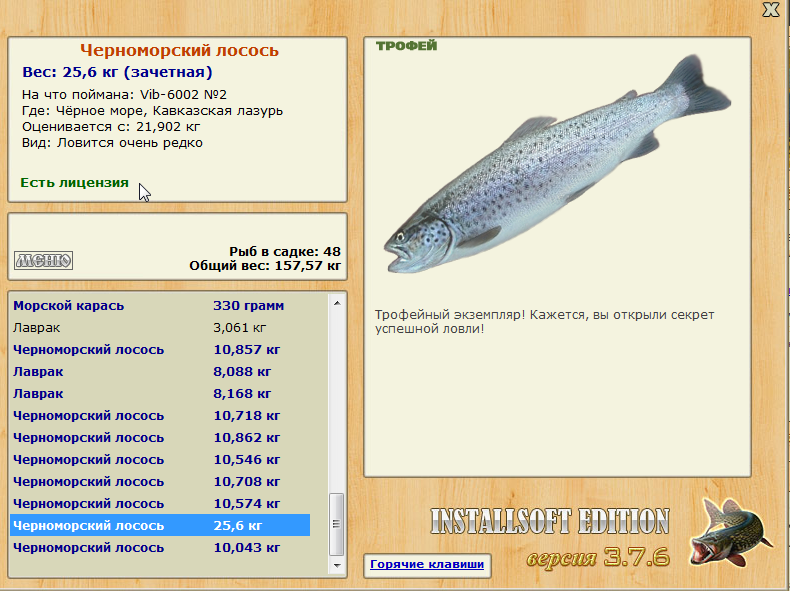Screen dimensions: 790x591
Task: Click the Вес: 25,6 кг (зачетная) text
Action: pos(117,72)
